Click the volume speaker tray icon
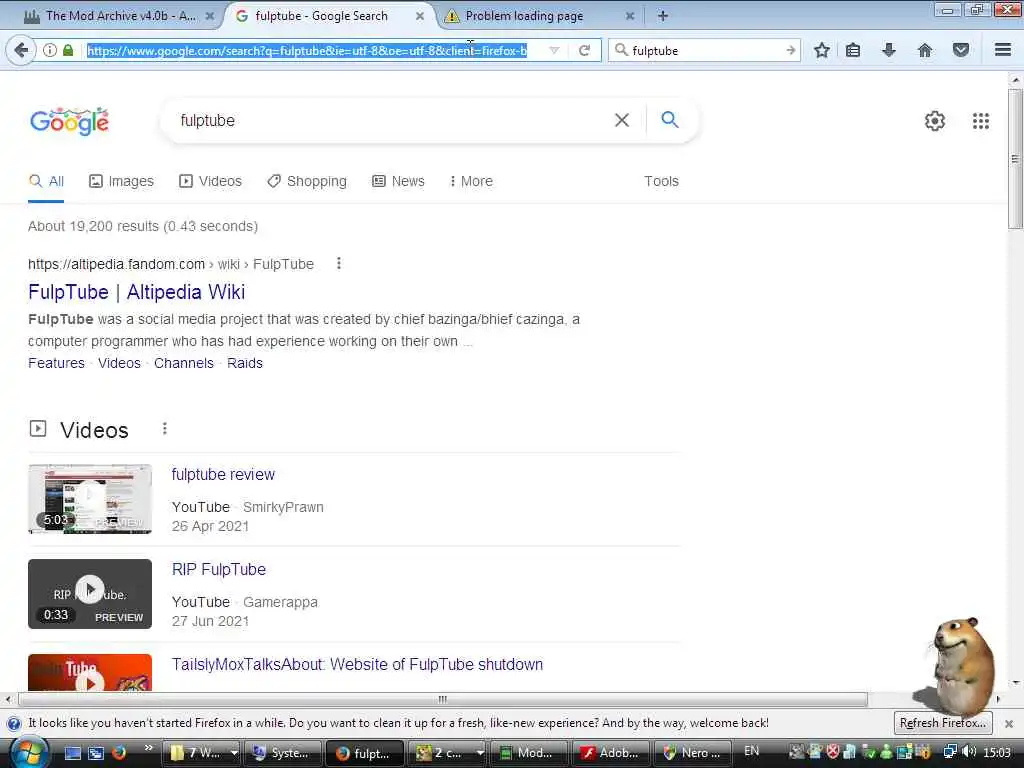This screenshot has width=1024, height=768. tap(969, 752)
